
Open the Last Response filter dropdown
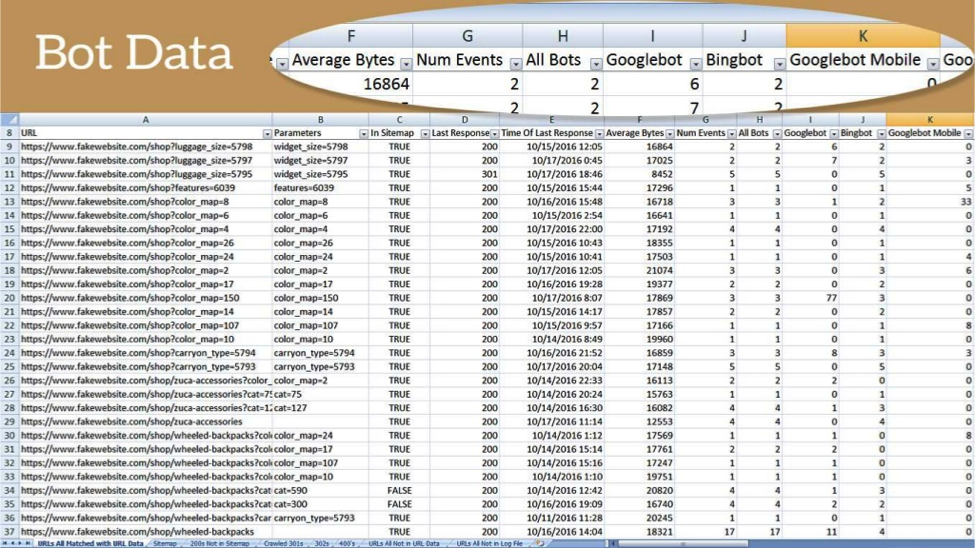(x=494, y=134)
